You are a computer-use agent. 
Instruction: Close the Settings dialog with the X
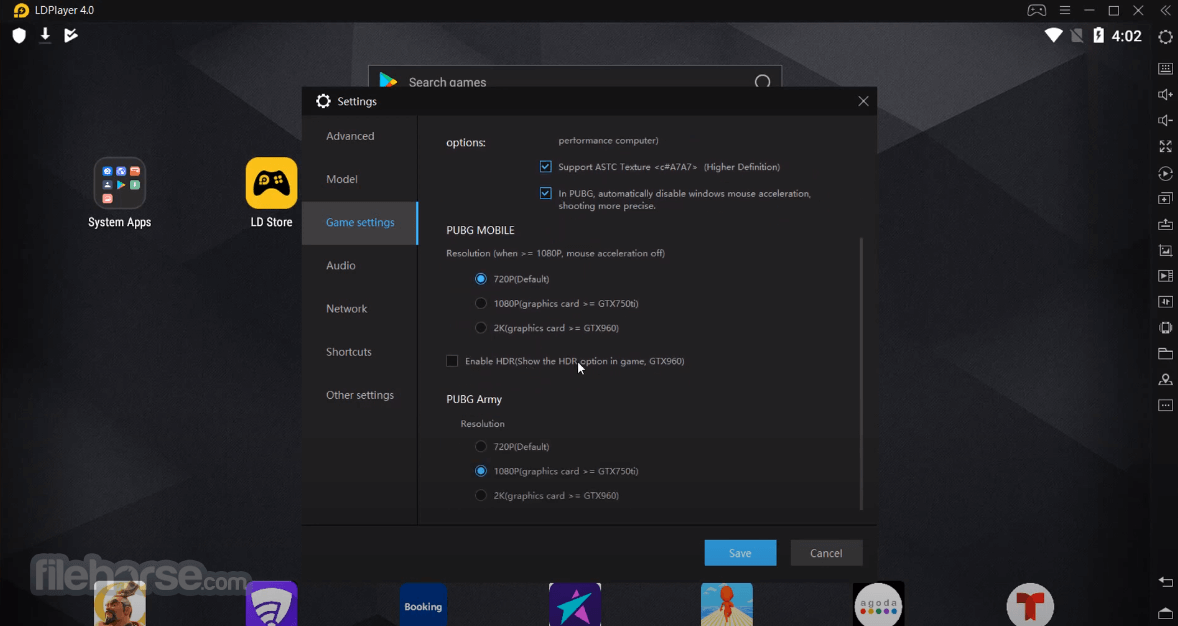pyautogui.click(x=863, y=101)
